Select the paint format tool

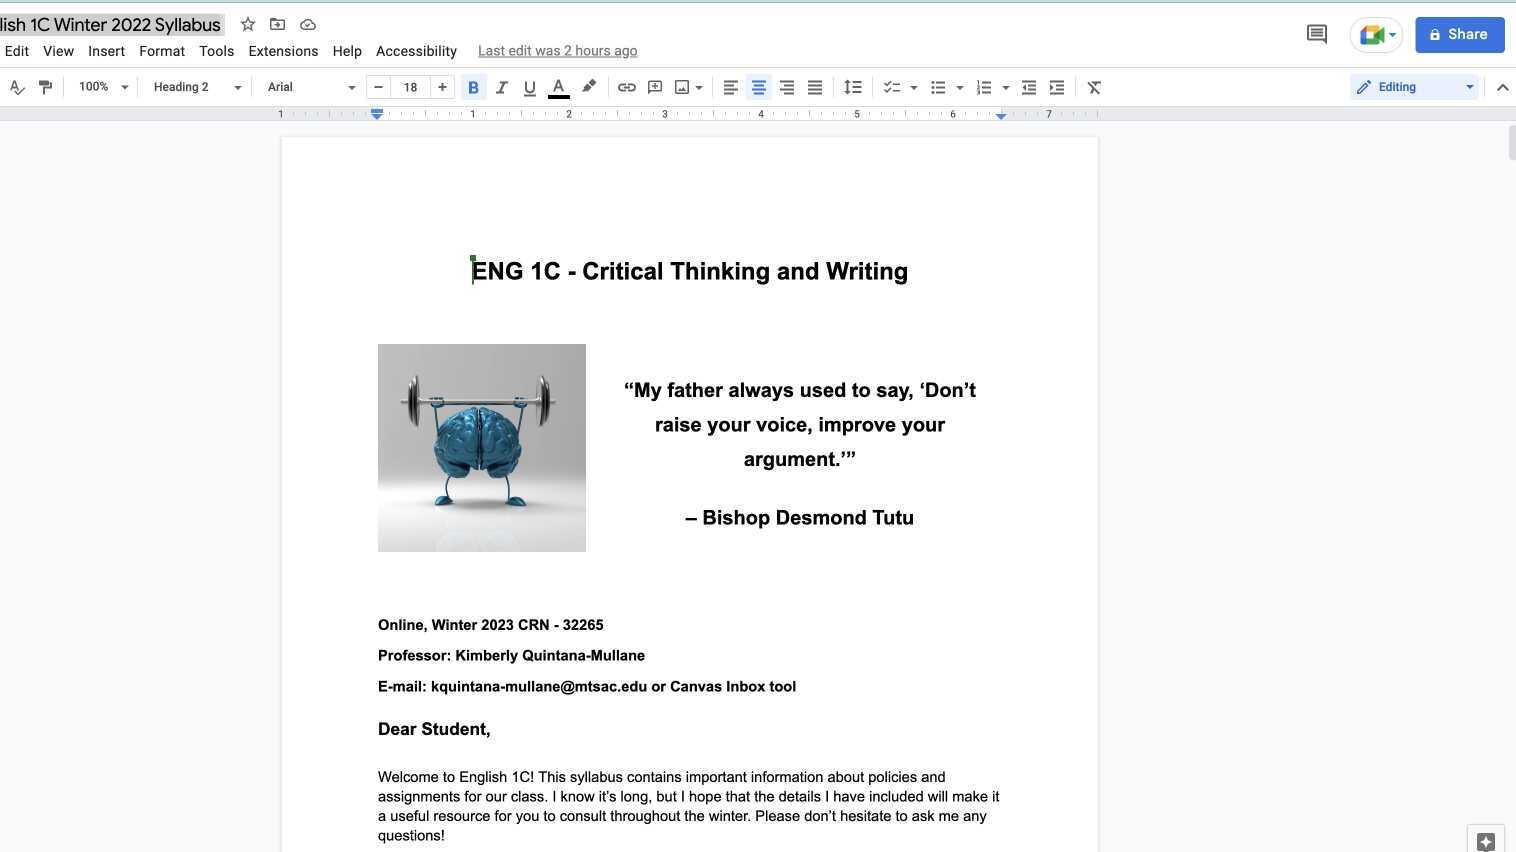click(45, 87)
